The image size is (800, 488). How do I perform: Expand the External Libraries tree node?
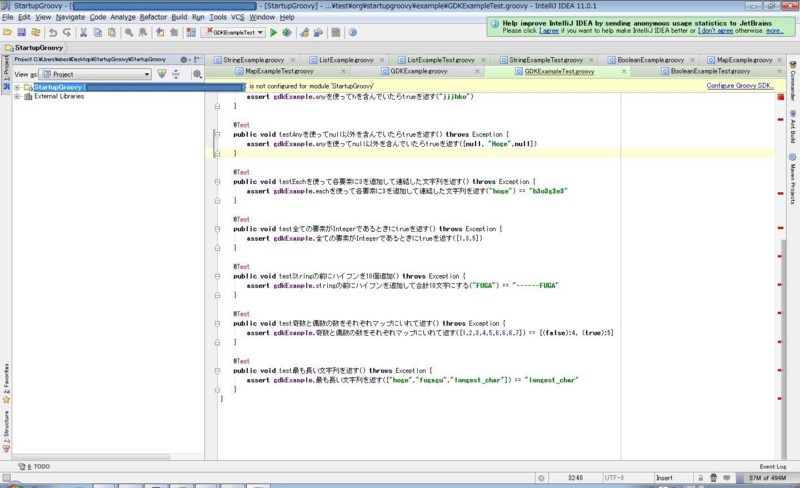click(17, 96)
